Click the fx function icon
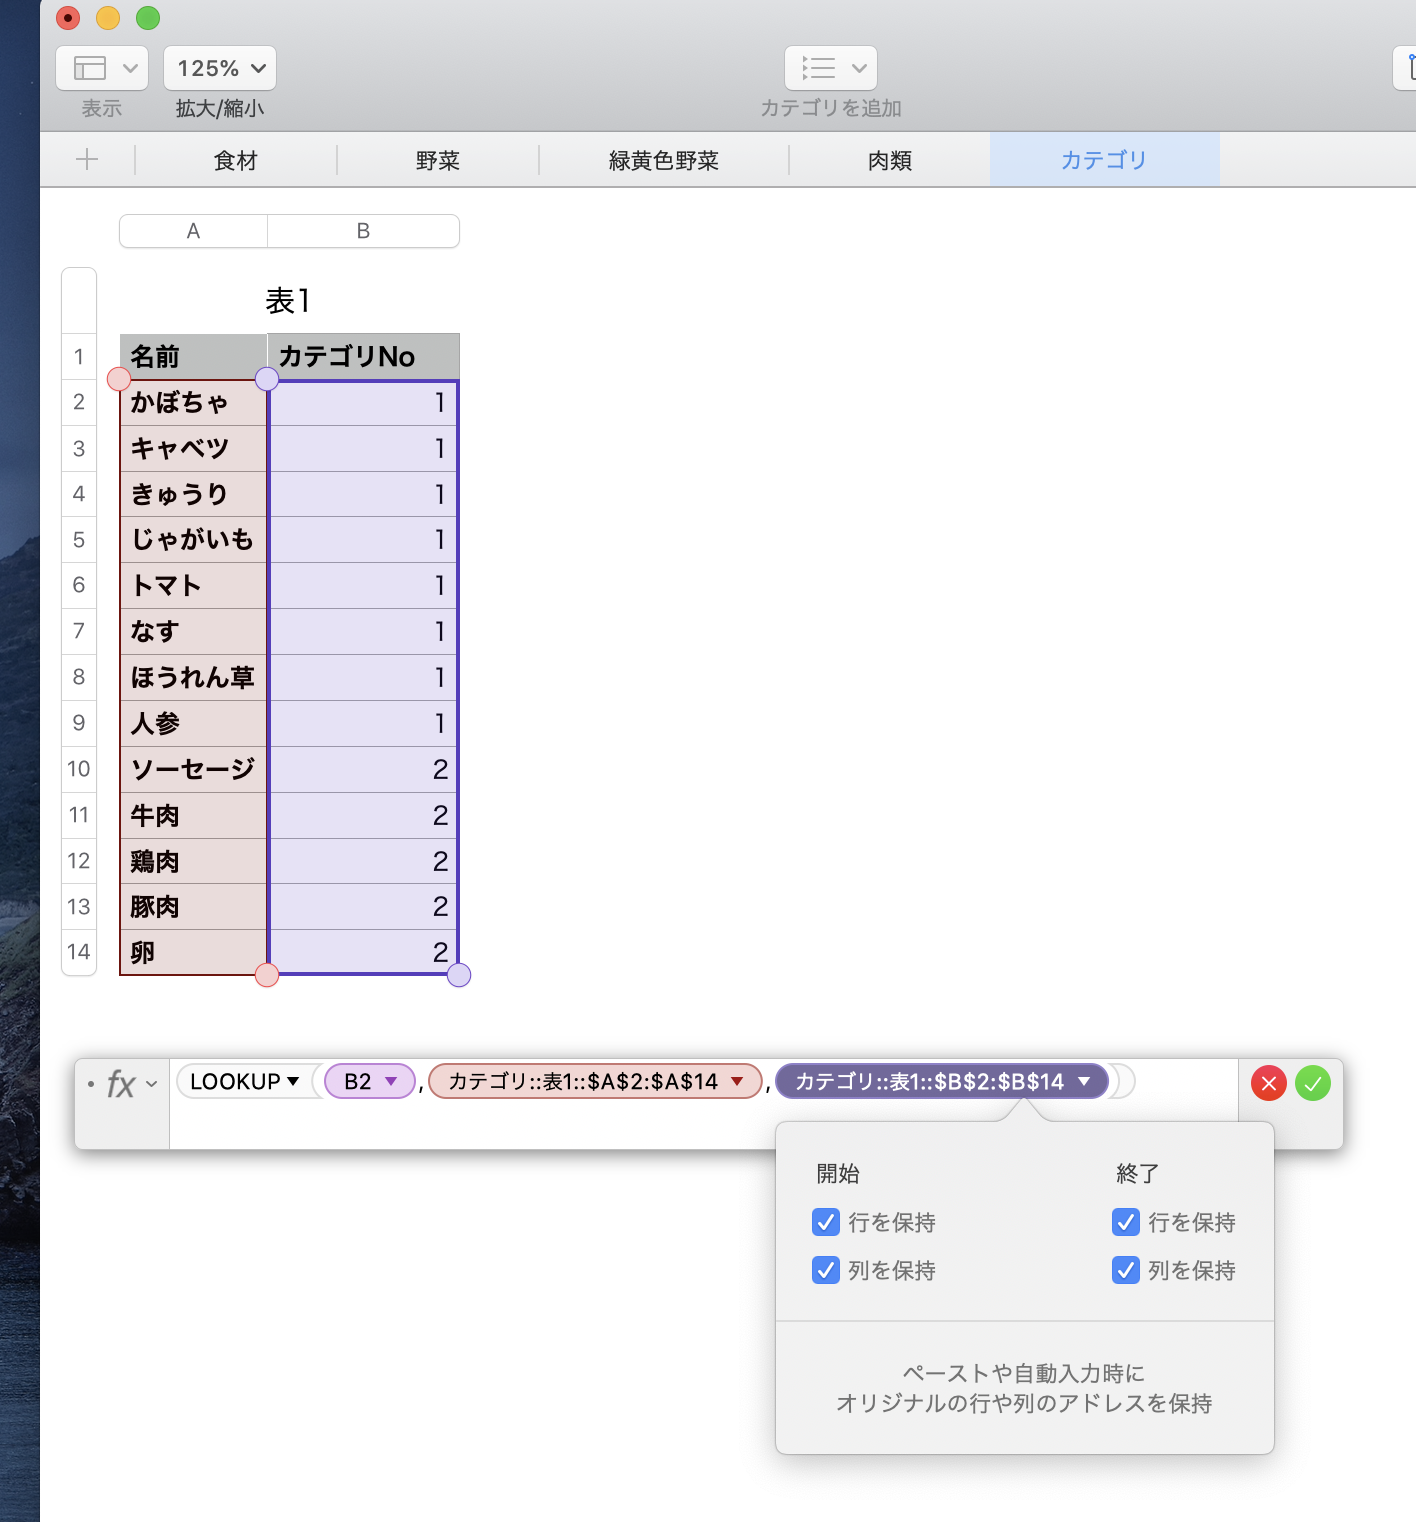This screenshot has width=1416, height=1522. pos(121,1084)
